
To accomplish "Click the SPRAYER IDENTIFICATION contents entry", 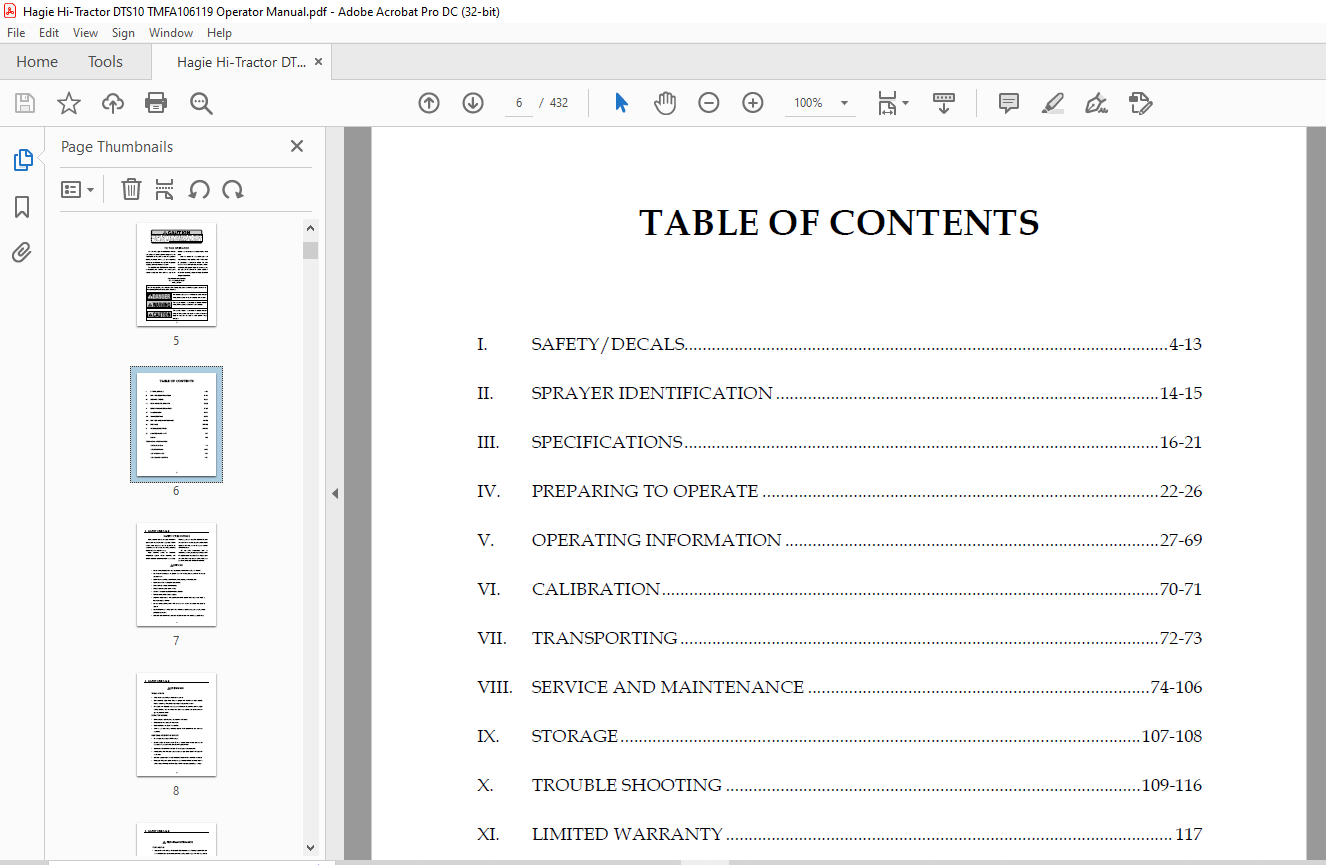I will point(839,394).
